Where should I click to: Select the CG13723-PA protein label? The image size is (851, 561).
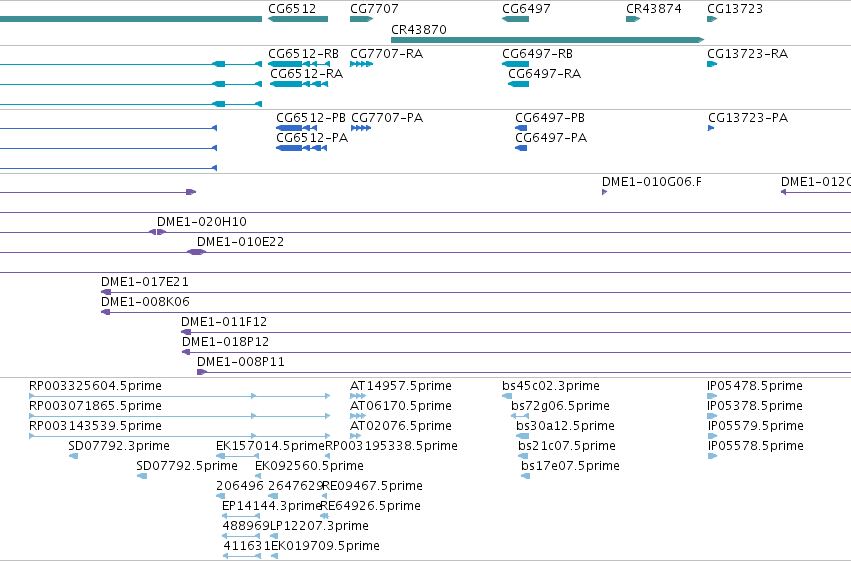click(748, 118)
